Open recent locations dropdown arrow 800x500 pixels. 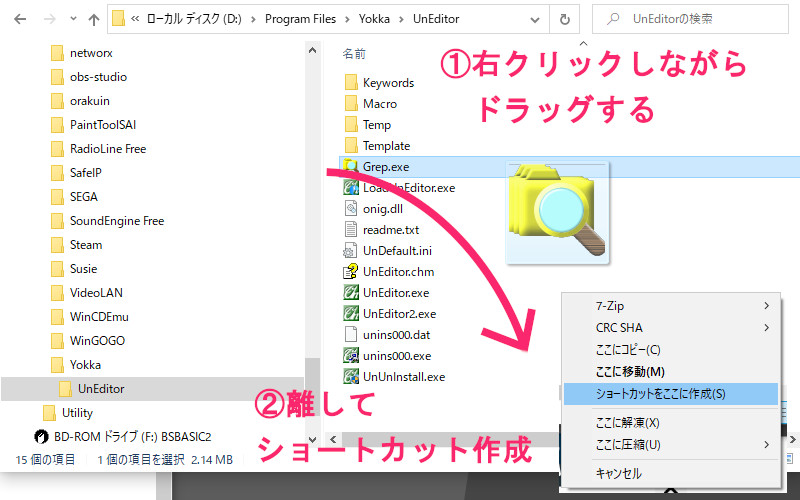point(73,19)
